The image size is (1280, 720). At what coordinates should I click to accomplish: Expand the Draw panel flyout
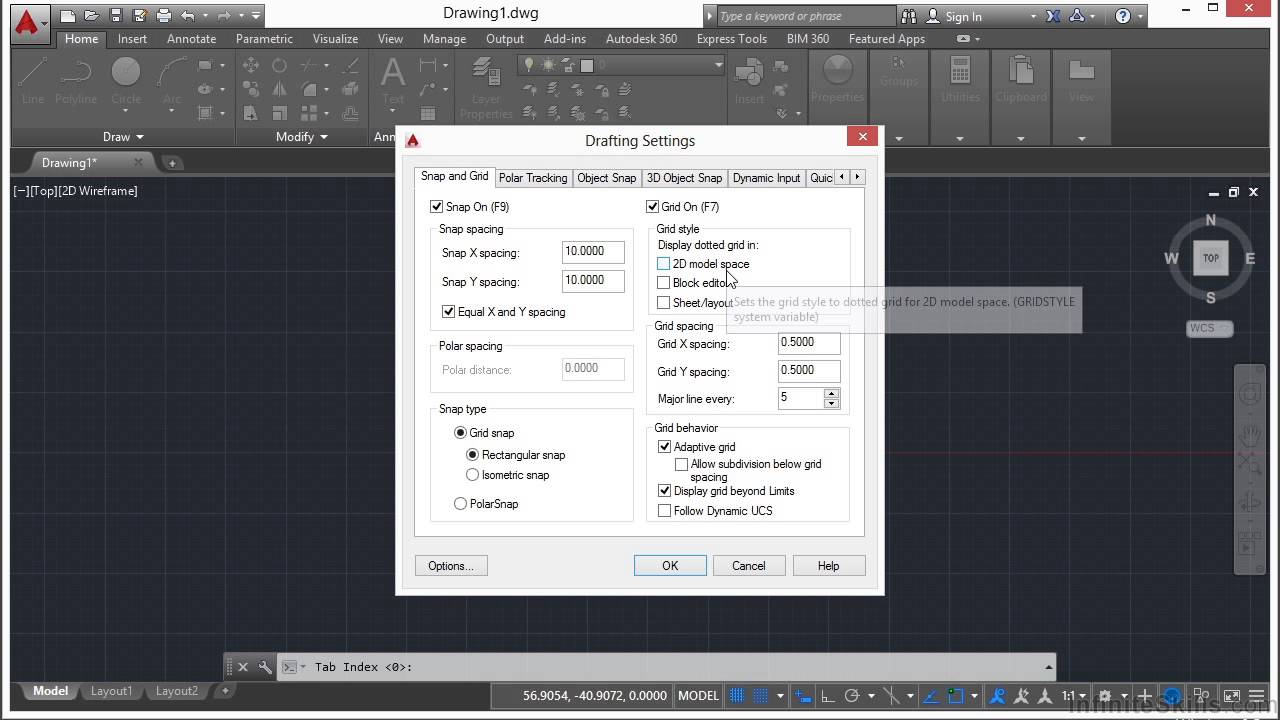(124, 137)
